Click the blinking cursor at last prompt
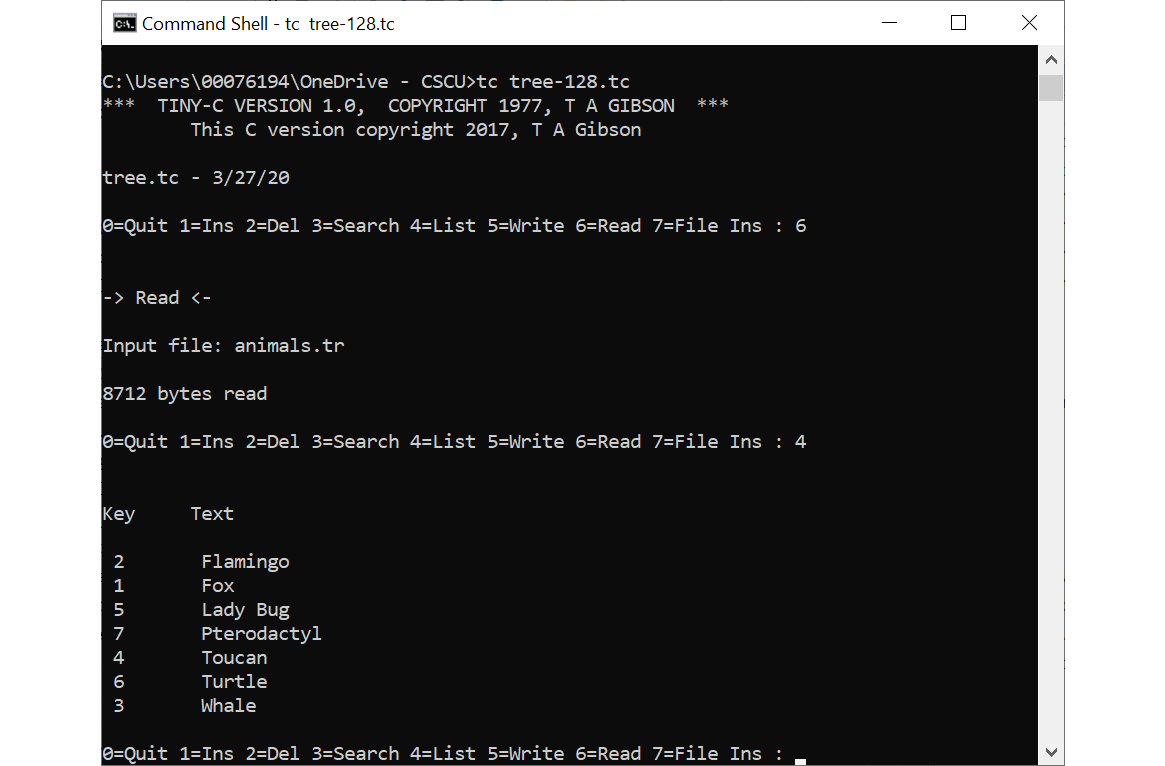 (x=800, y=761)
